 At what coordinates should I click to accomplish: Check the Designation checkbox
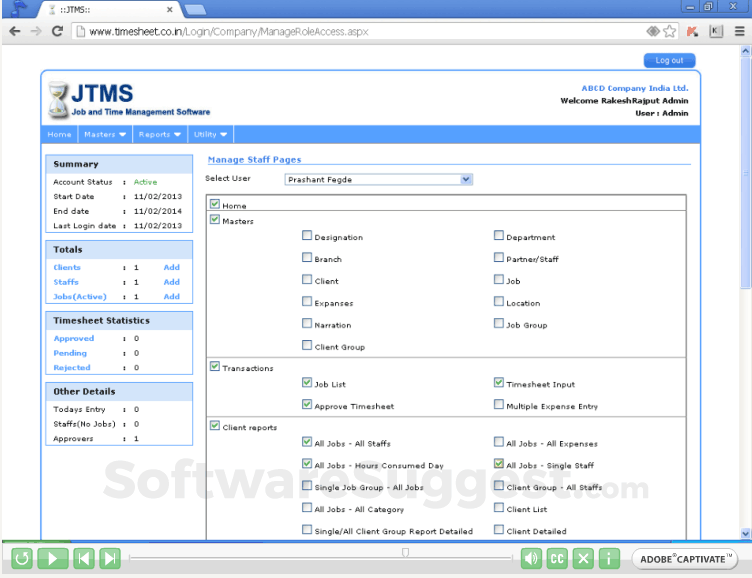pos(307,236)
